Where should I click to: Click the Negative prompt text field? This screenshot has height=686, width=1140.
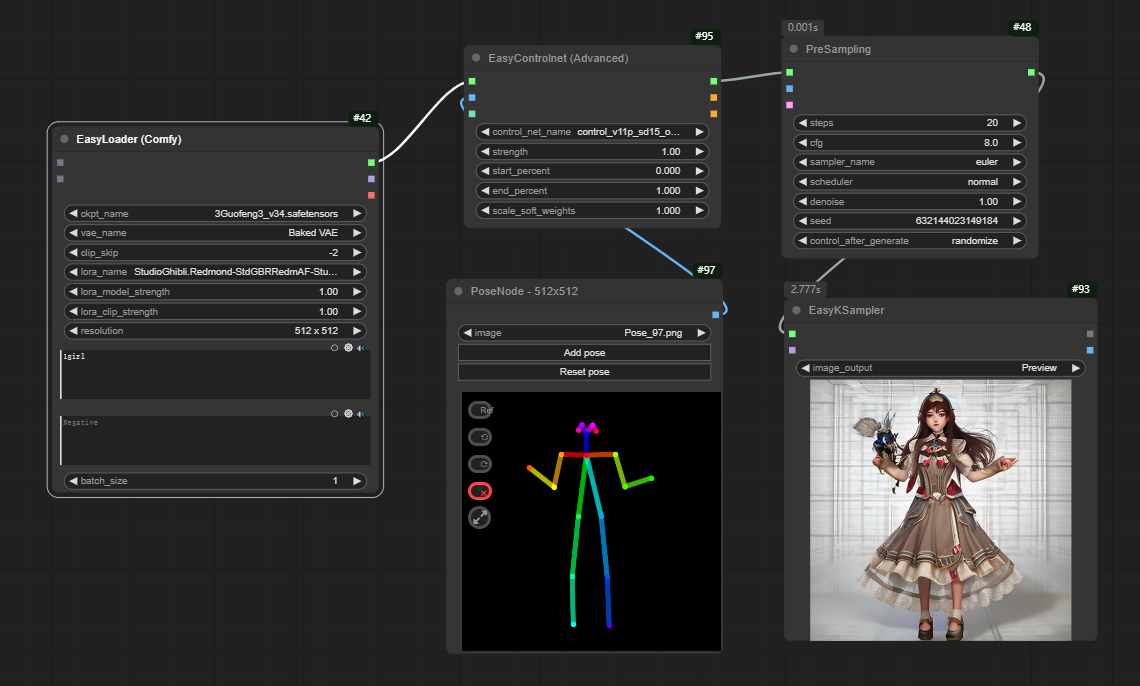(x=215, y=441)
